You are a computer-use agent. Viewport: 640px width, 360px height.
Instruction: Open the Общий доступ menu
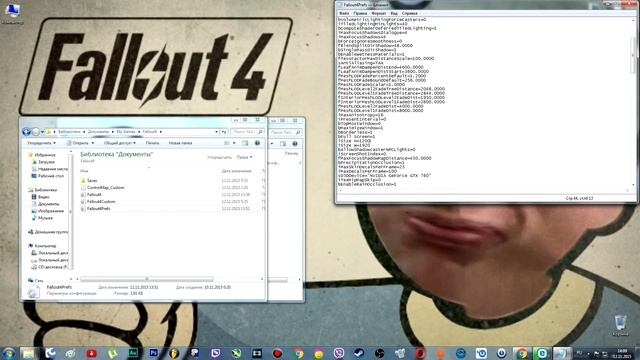click(x=120, y=143)
